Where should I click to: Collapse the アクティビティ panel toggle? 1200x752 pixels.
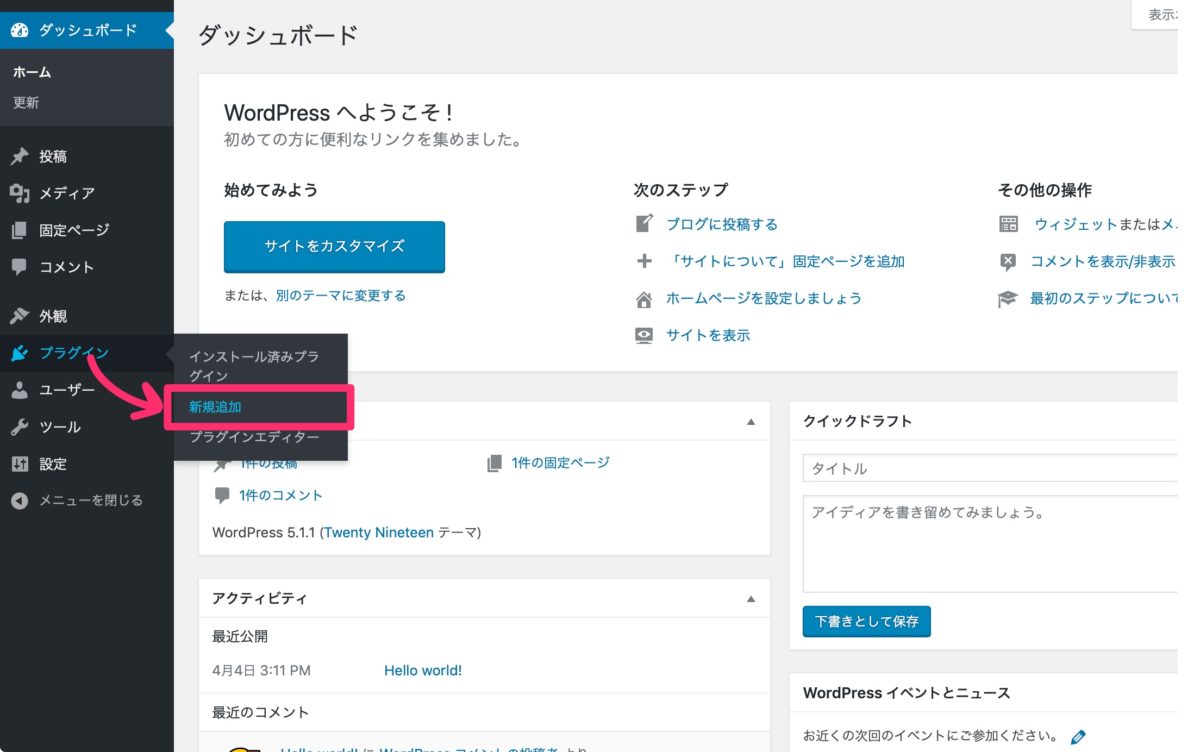click(751, 599)
